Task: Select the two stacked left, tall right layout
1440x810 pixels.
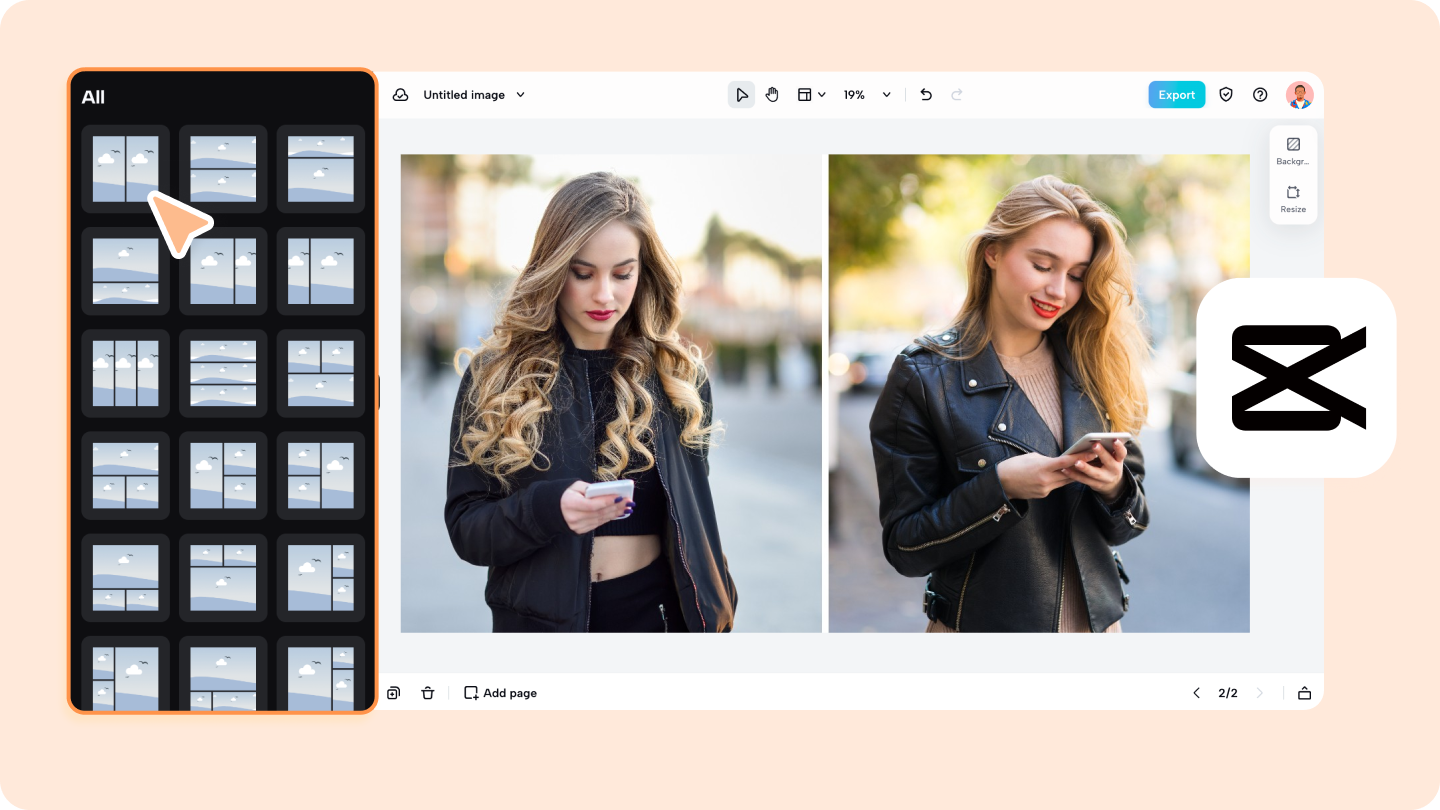Action: (x=321, y=475)
